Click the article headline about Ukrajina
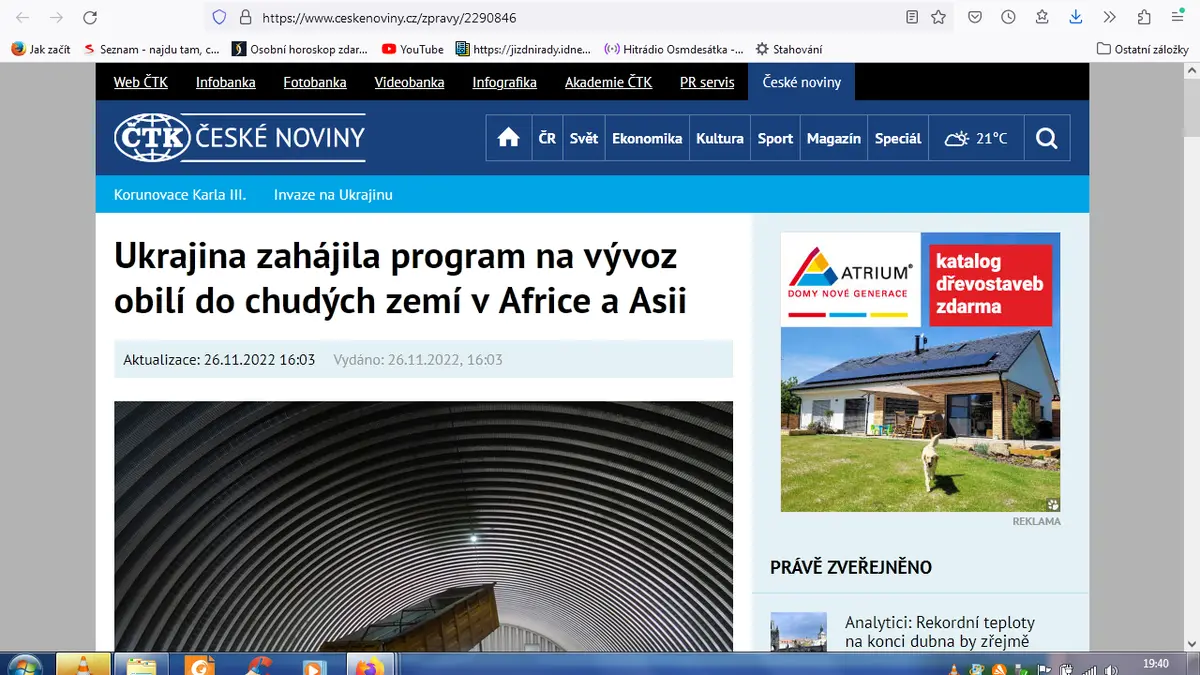Screen dimensions: 1200x675 (401, 278)
